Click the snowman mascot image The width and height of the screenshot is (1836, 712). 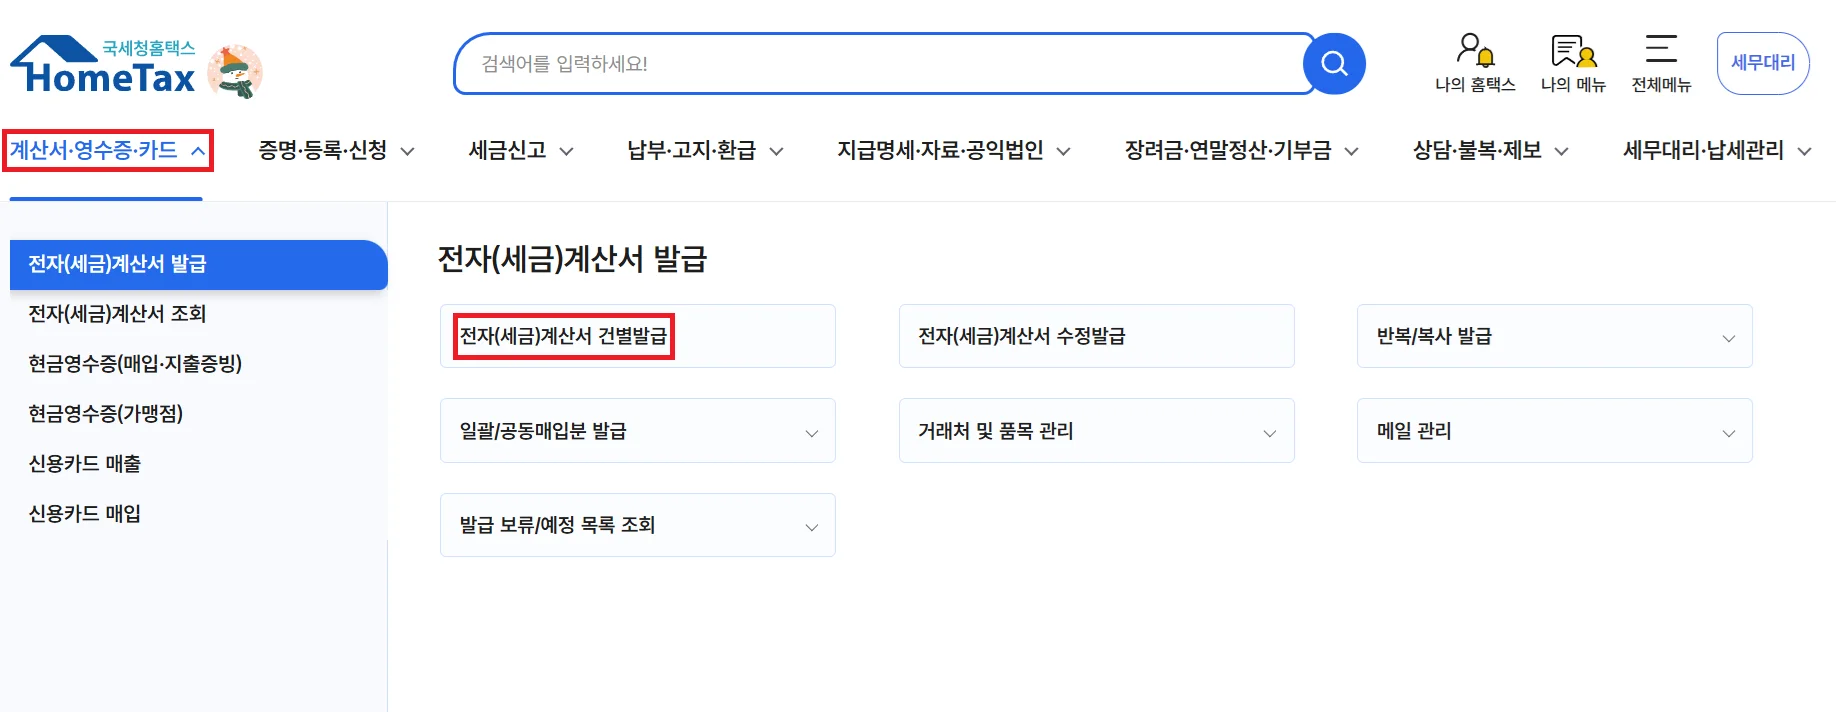coord(235,72)
